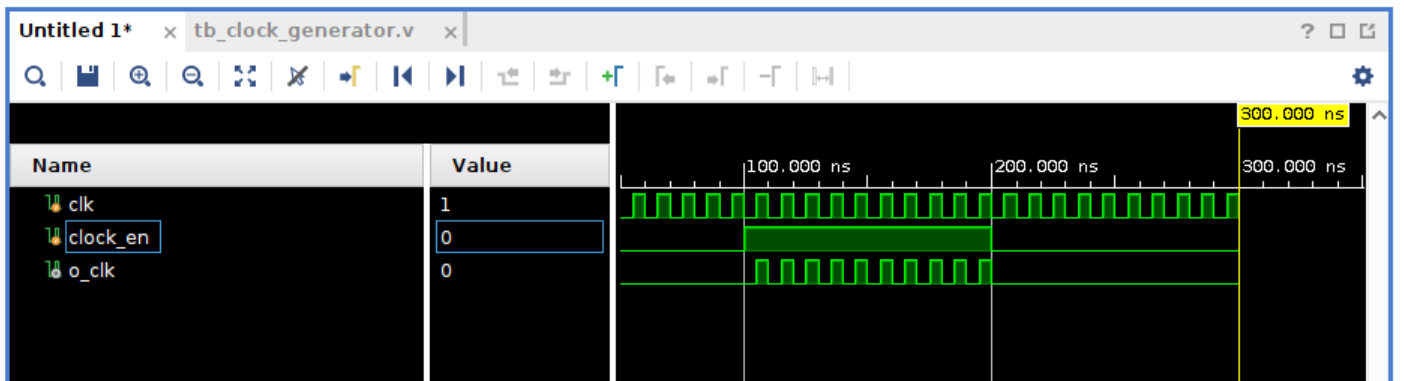Screen dimensions: 1404x381
Task: Click the white 300.000 ns ruler label
Action: [x=1295, y=166]
